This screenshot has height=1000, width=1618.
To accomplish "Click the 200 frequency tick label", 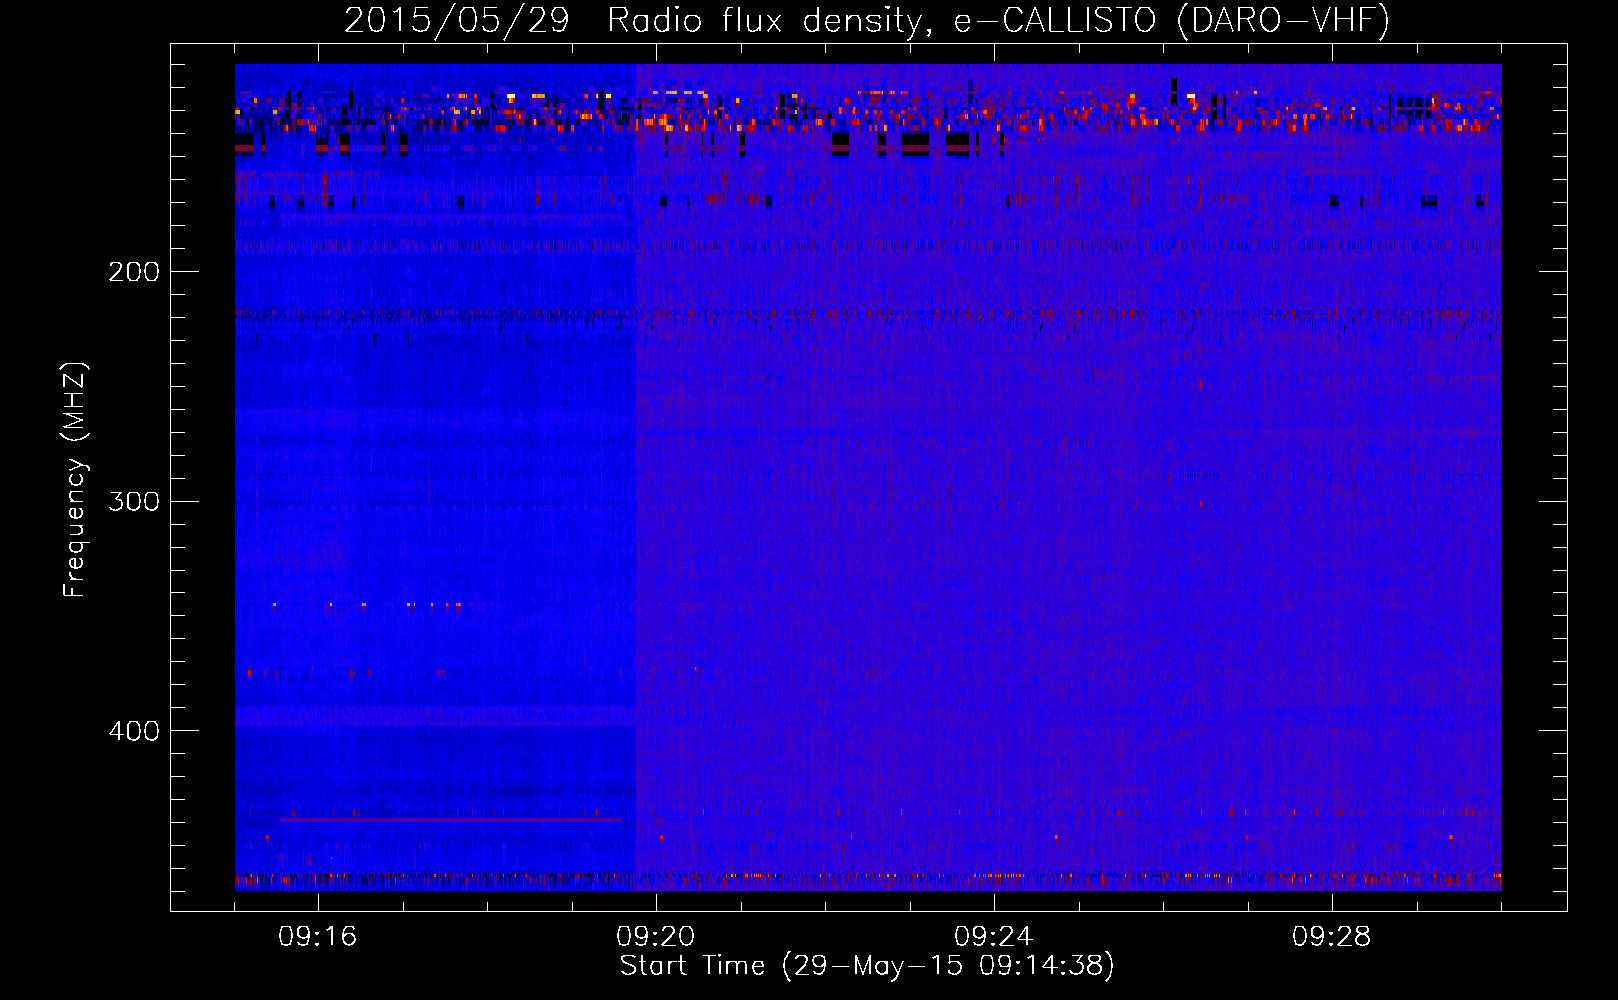I will (x=134, y=272).
